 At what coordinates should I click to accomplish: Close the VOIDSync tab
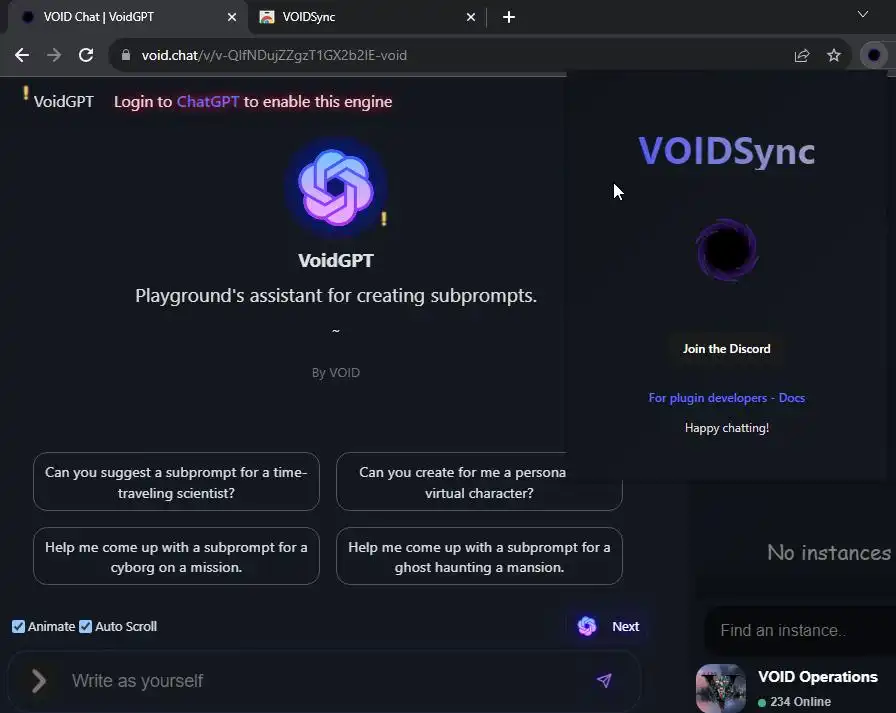click(471, 17)
